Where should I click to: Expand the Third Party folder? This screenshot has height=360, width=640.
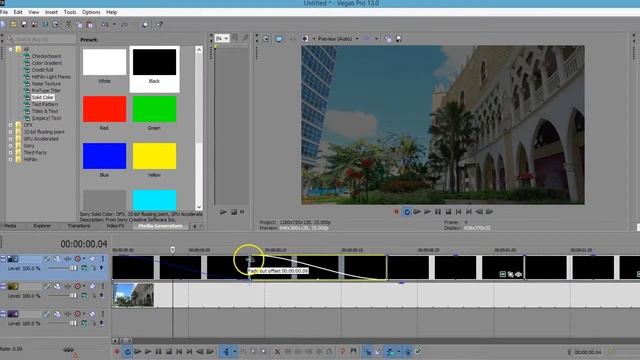[11, 153]
